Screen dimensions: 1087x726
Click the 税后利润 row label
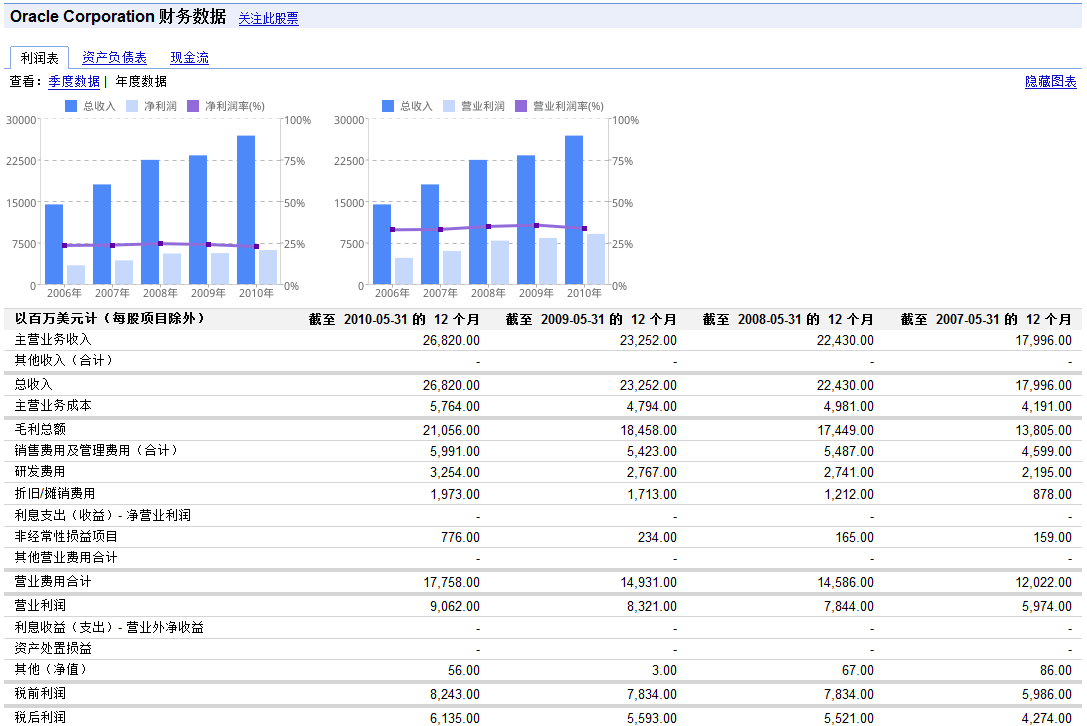(x=40, y=717)
